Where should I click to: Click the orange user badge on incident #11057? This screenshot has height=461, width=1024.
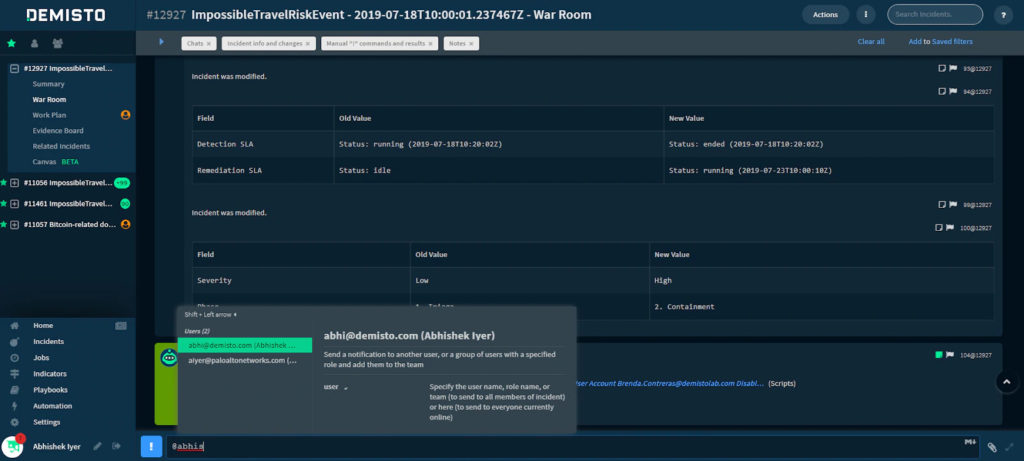pyautogui.click(x=125, y=224)
